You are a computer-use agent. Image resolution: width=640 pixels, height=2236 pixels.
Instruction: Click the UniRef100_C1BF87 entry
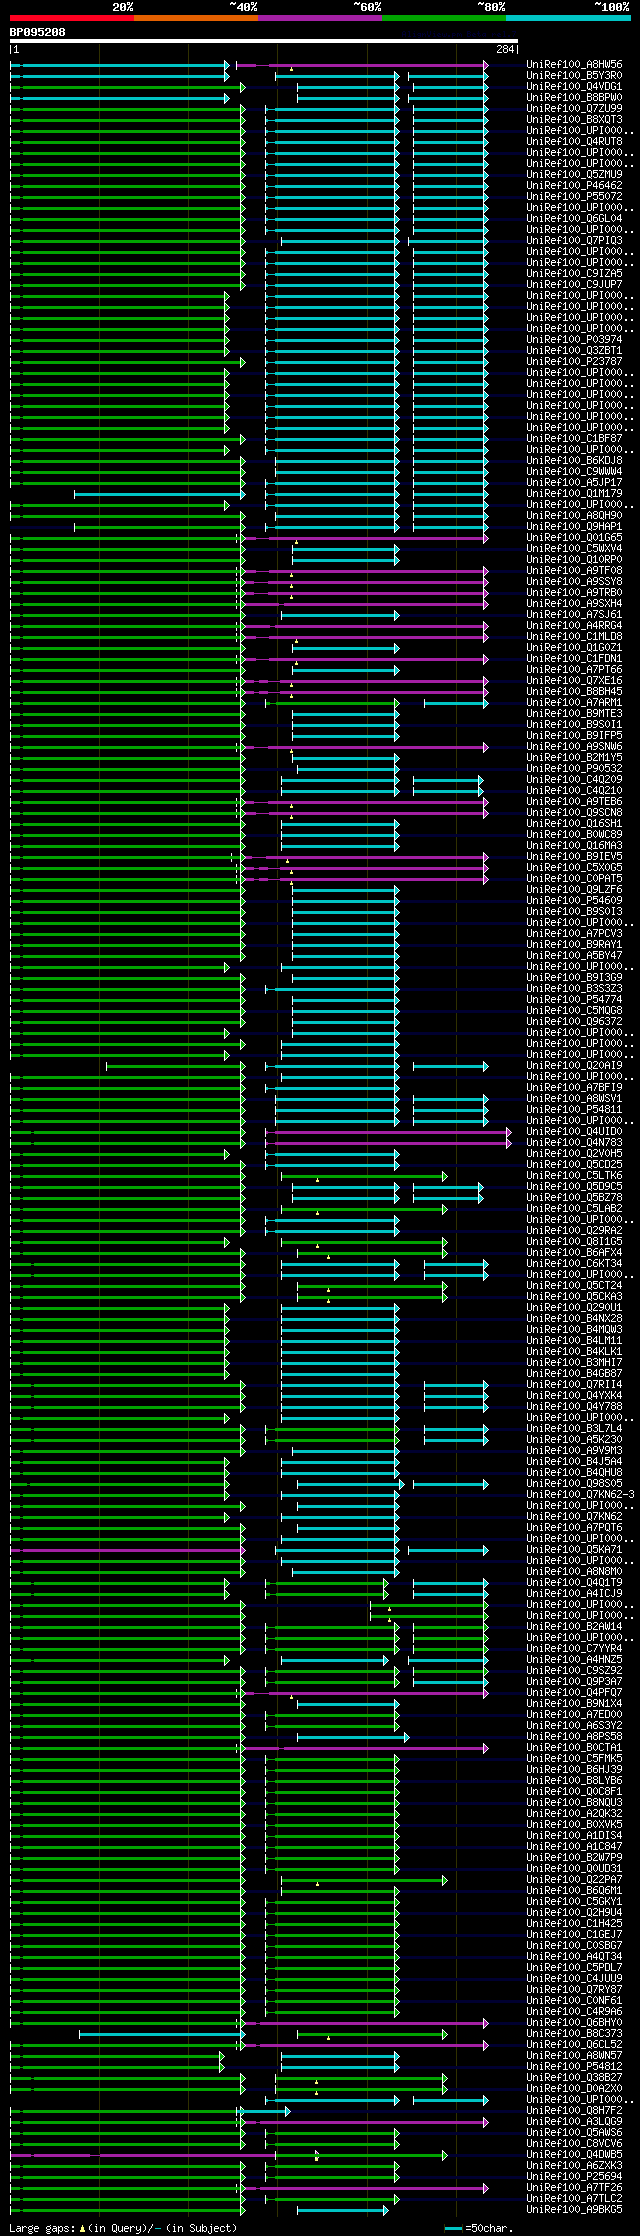tap(574, 438)
